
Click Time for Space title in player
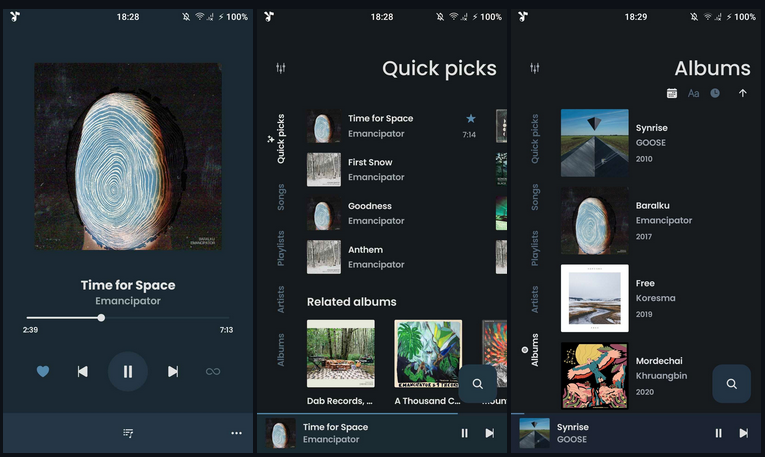pyautogui.click(x=128, y=285)
